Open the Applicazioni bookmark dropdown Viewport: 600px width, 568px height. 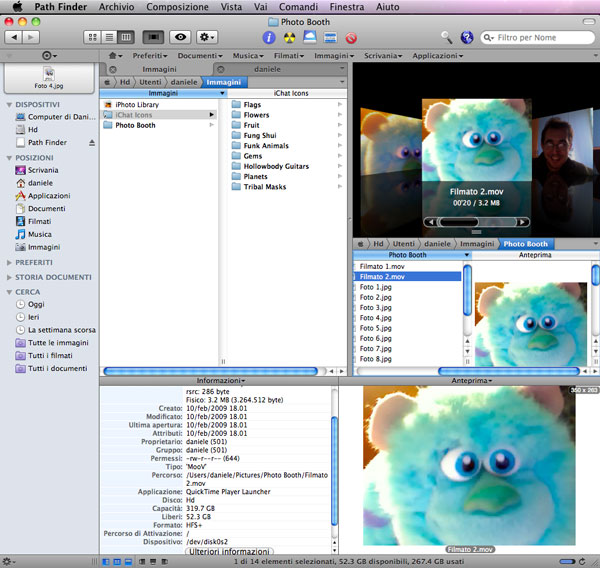[438, 56]
